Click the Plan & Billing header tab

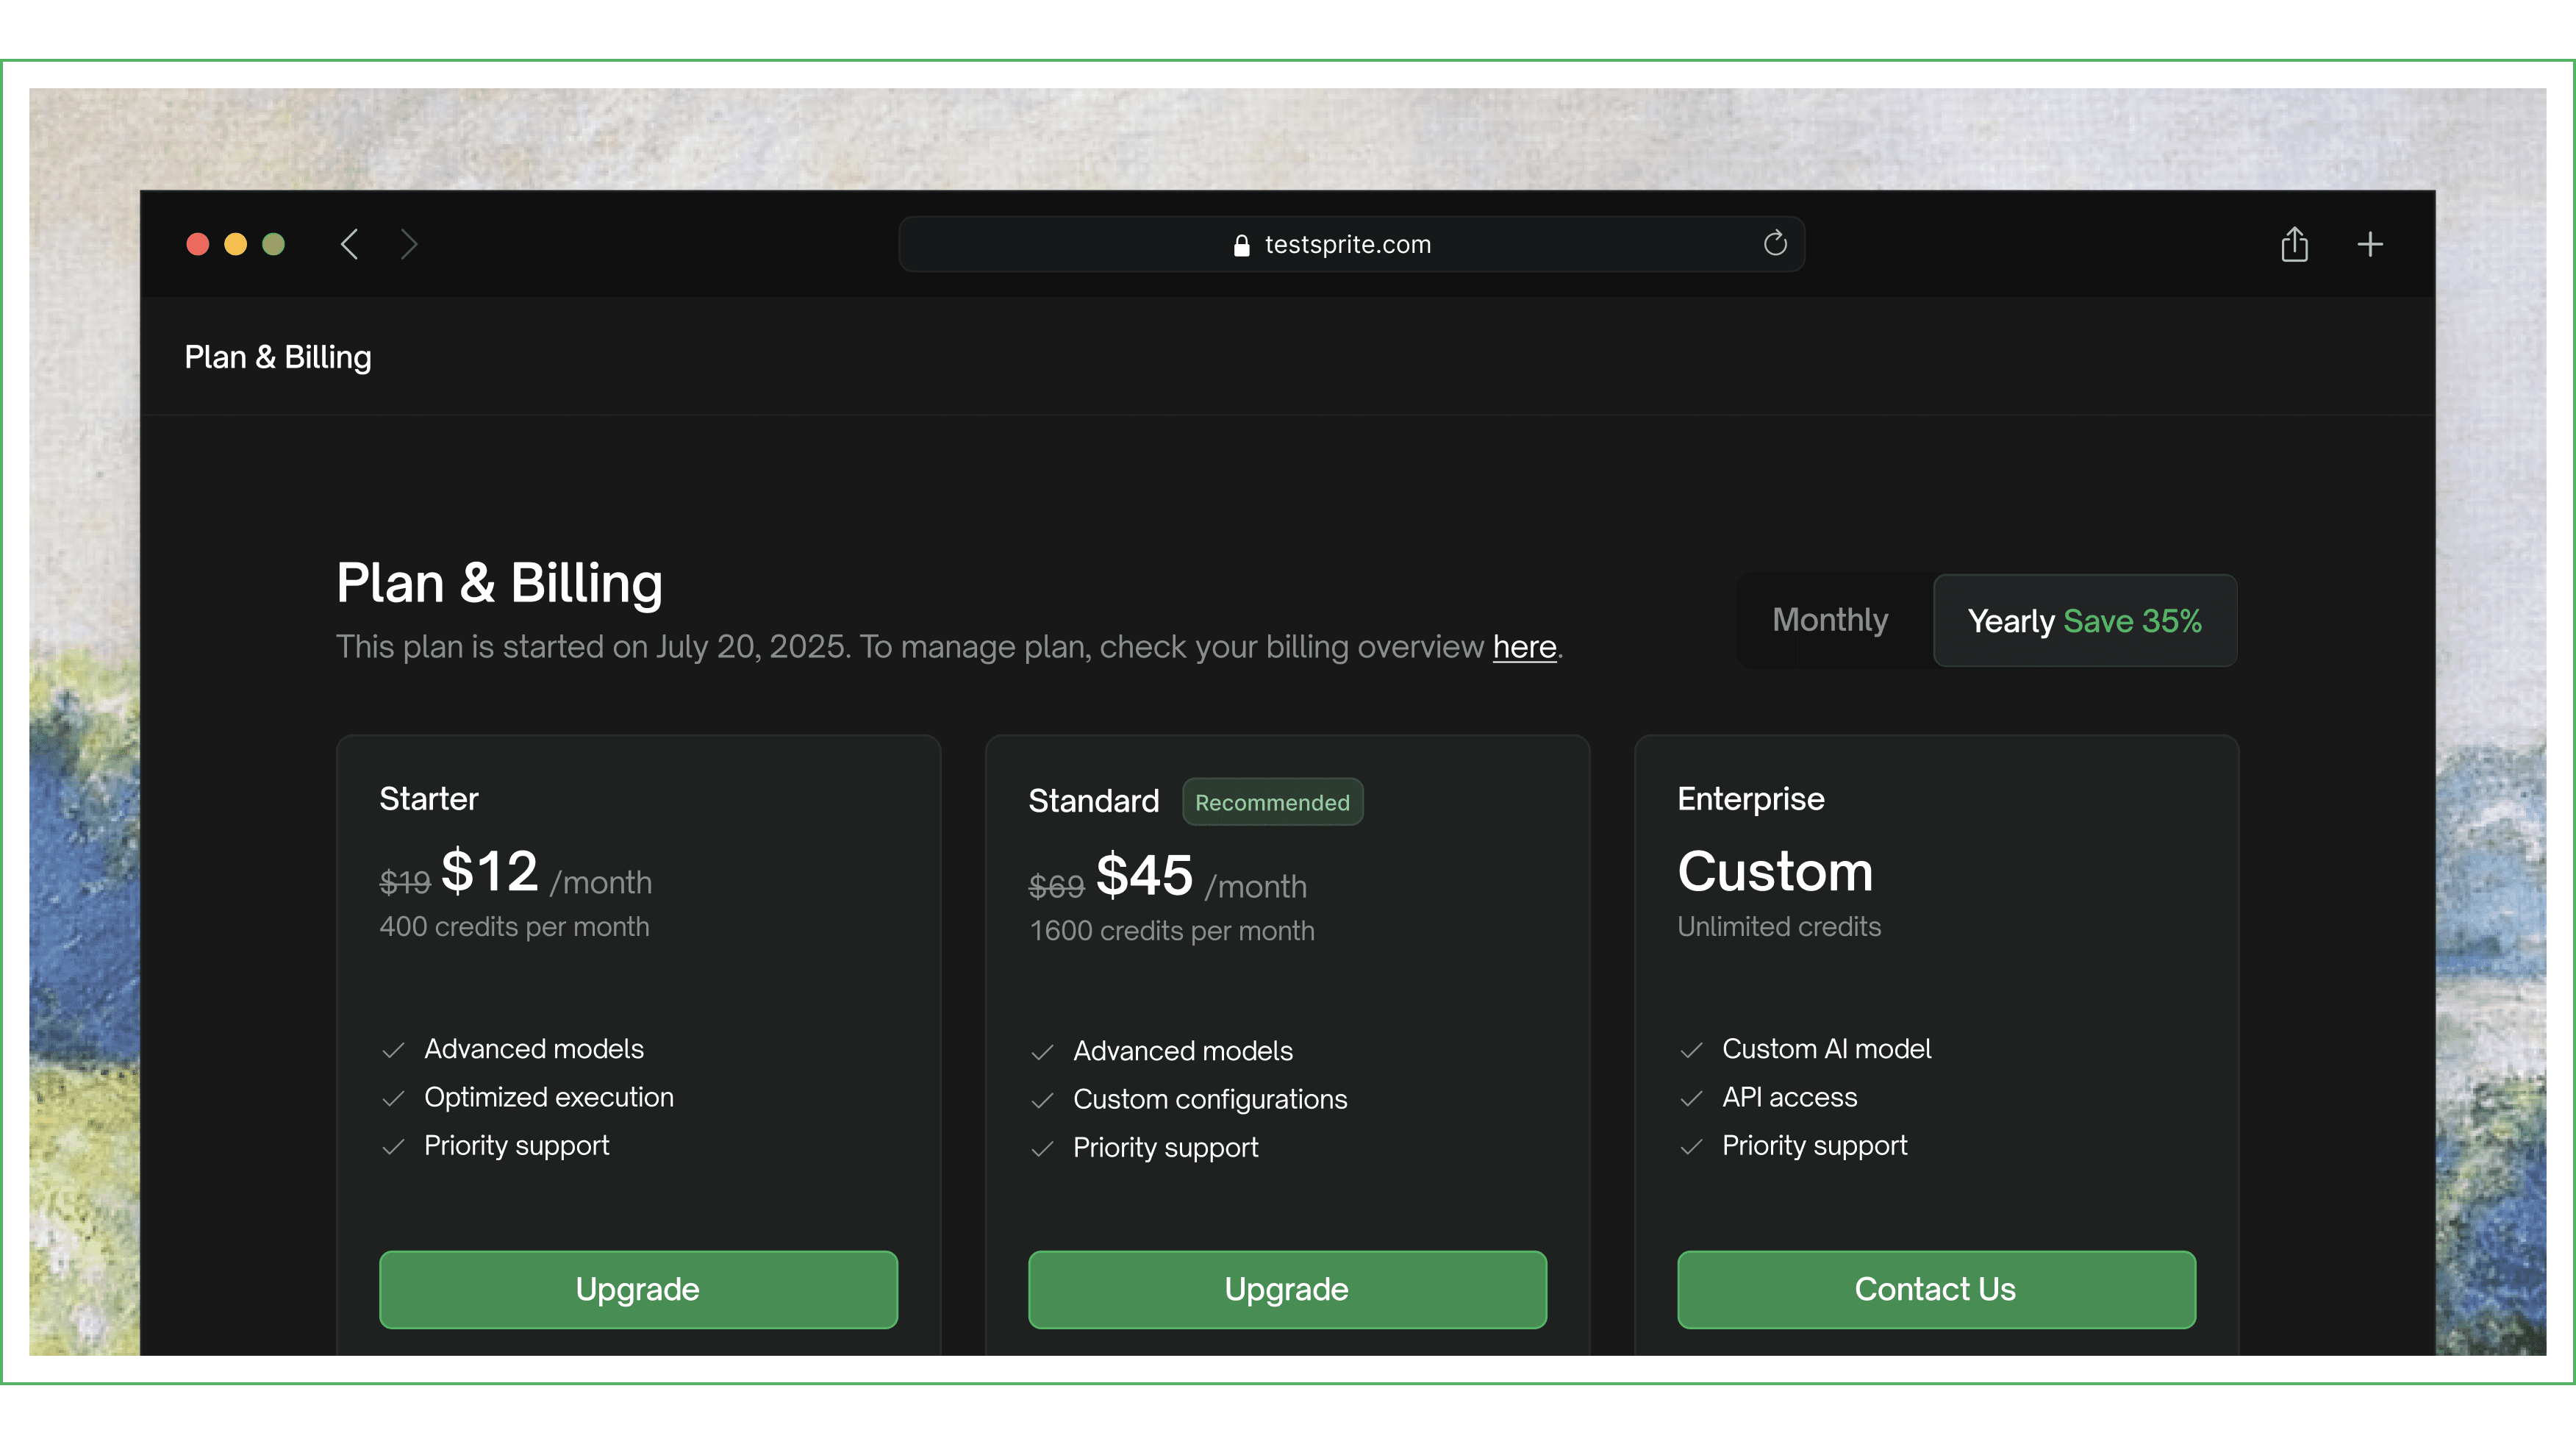click(x=278, y=357)
